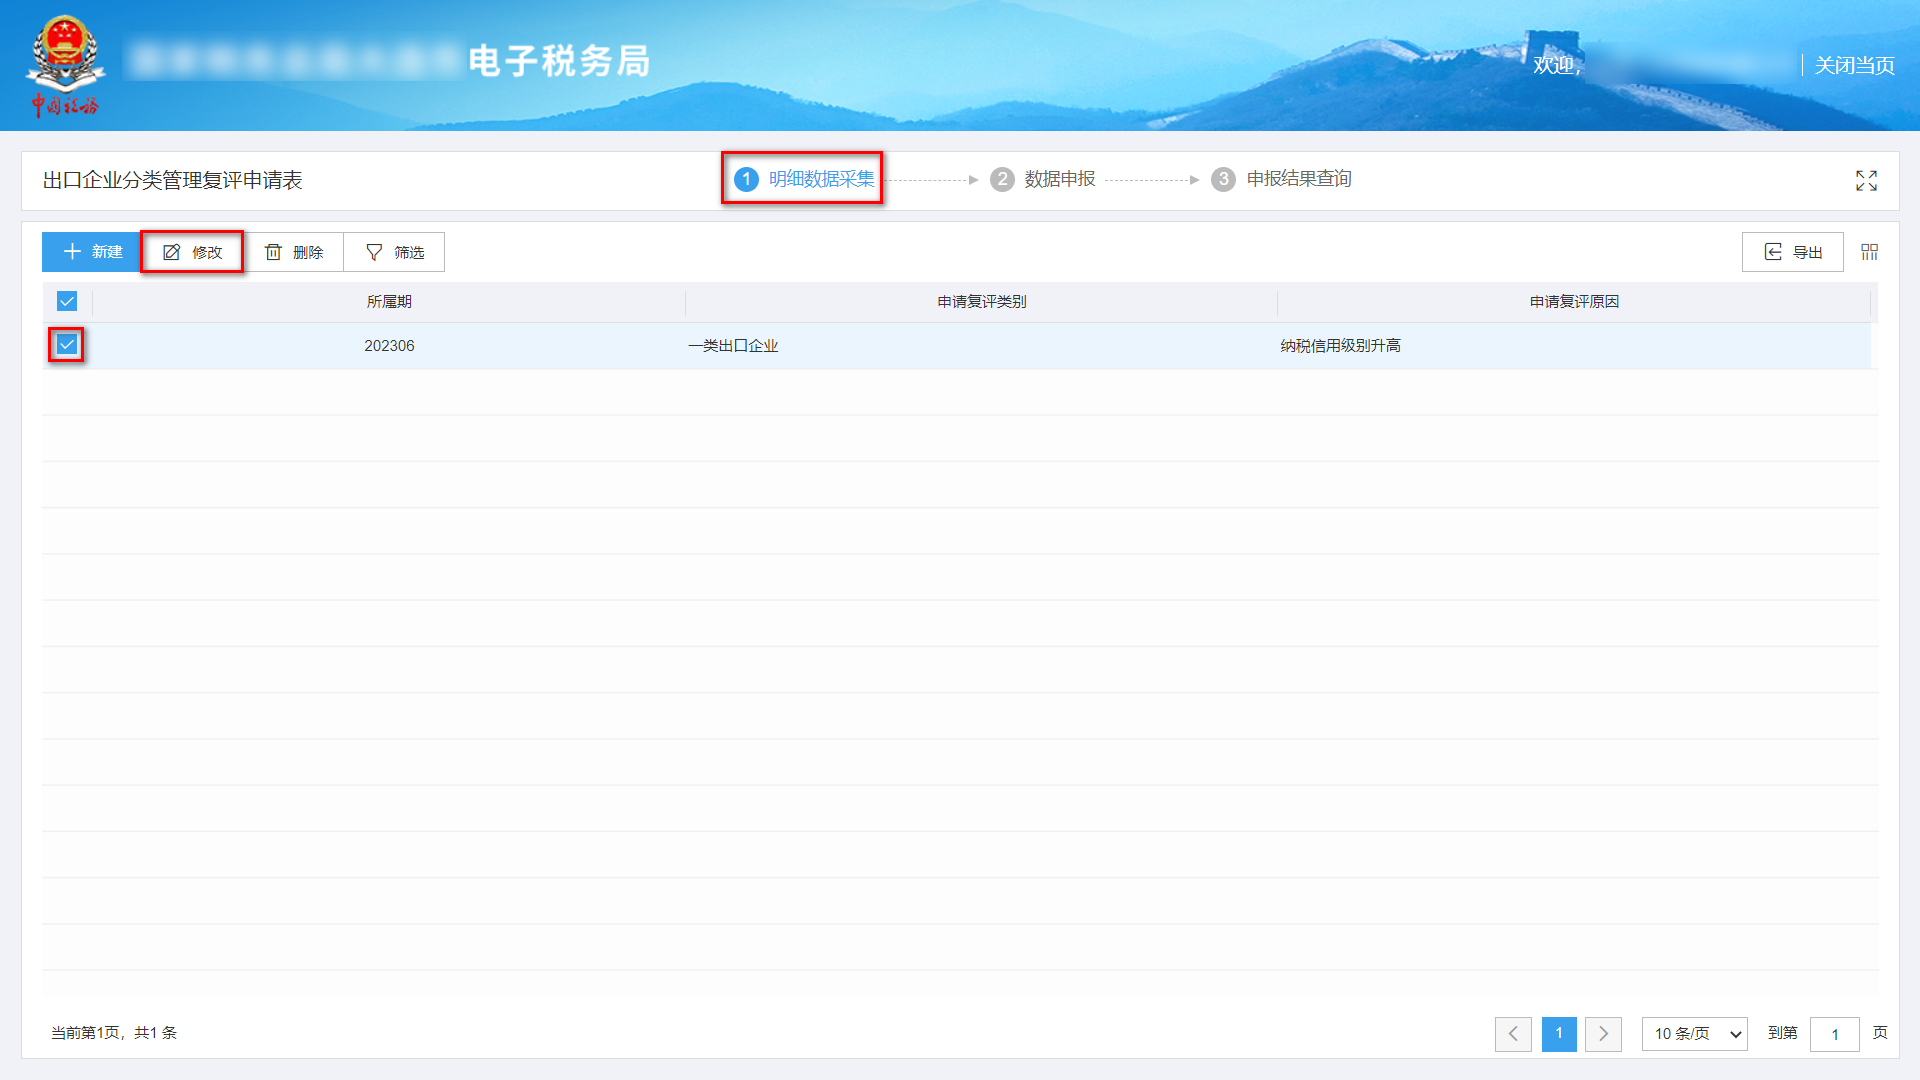
Task: Open the 筛选 filter funnel icon
Action: pos(374,252)
